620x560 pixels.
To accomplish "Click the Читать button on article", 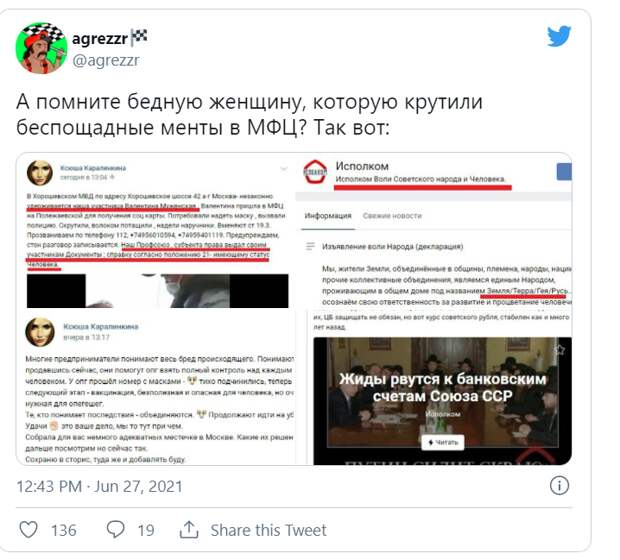I will [x=443, y=442].
